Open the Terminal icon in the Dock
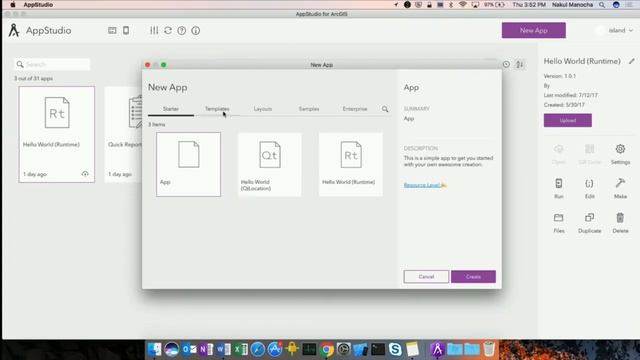The width and height of the screenshot is (640, 360). [378, 349]
